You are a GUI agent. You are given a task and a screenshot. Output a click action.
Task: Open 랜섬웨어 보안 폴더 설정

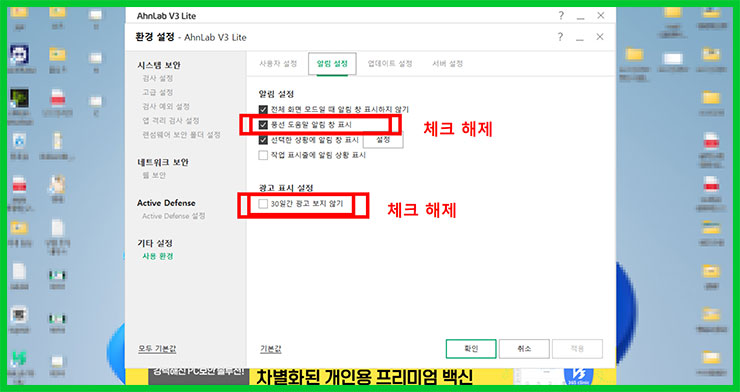[x=181, y=135]
